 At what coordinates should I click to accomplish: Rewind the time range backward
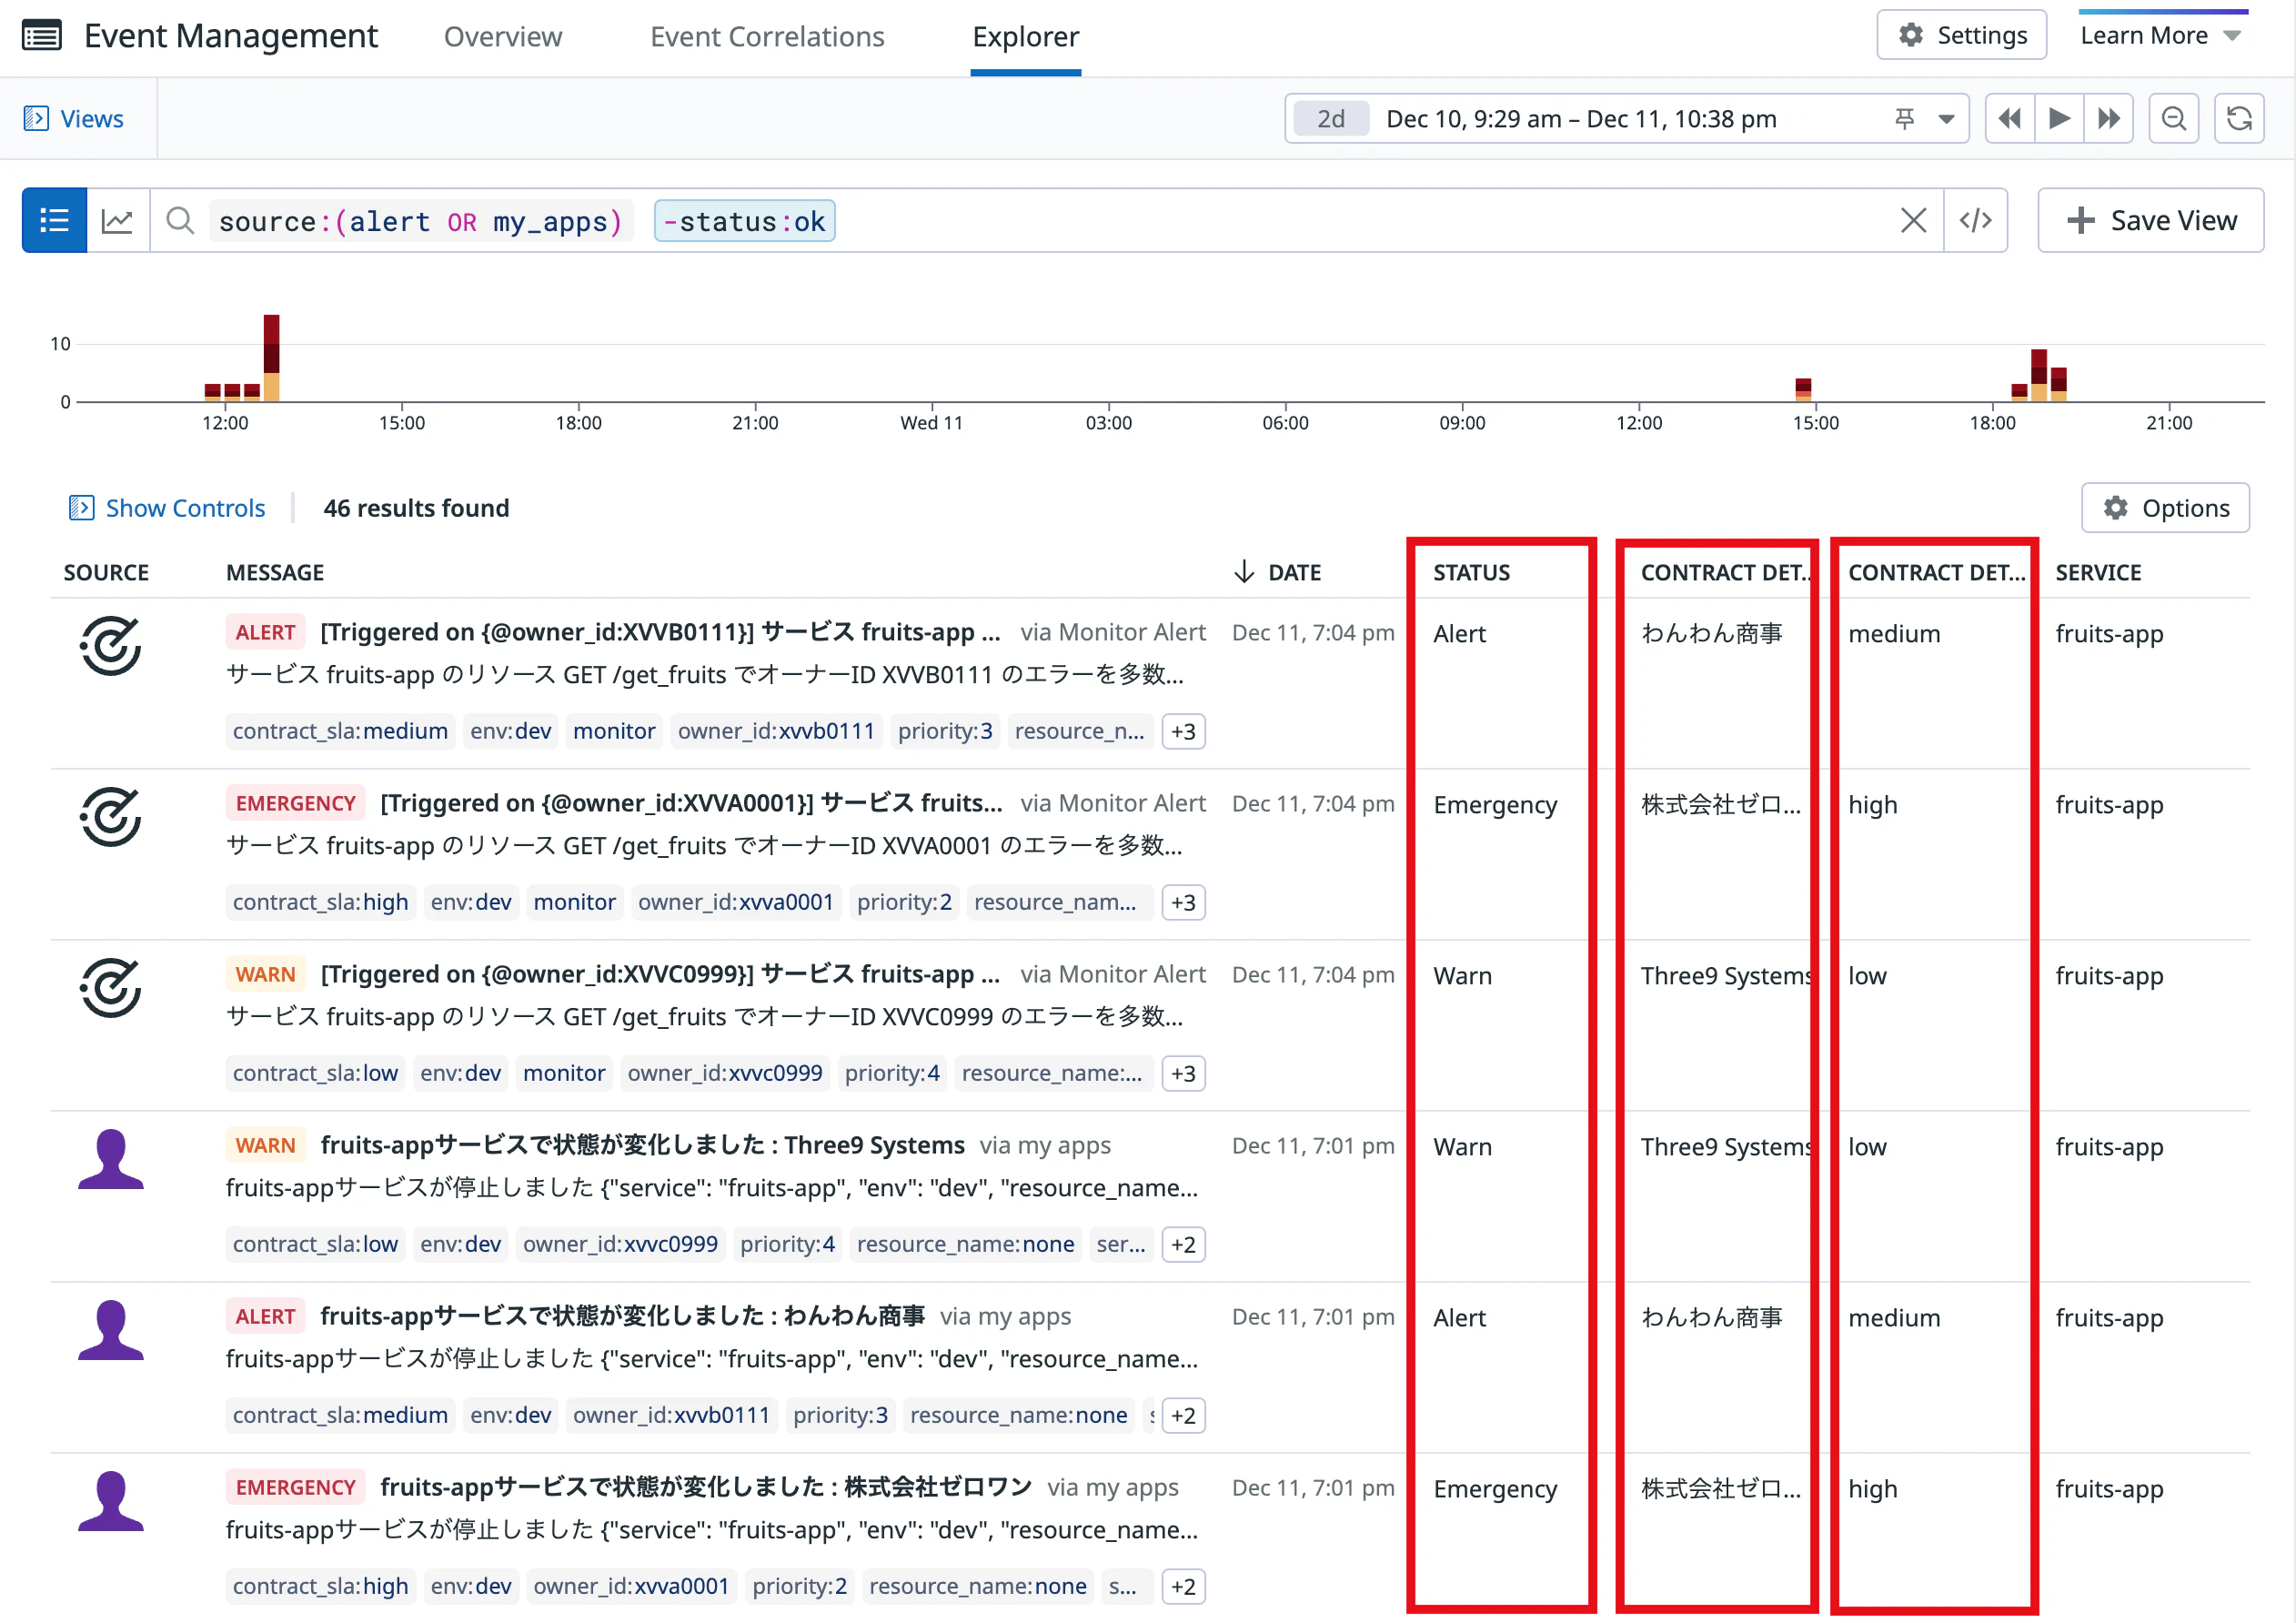2009,119
